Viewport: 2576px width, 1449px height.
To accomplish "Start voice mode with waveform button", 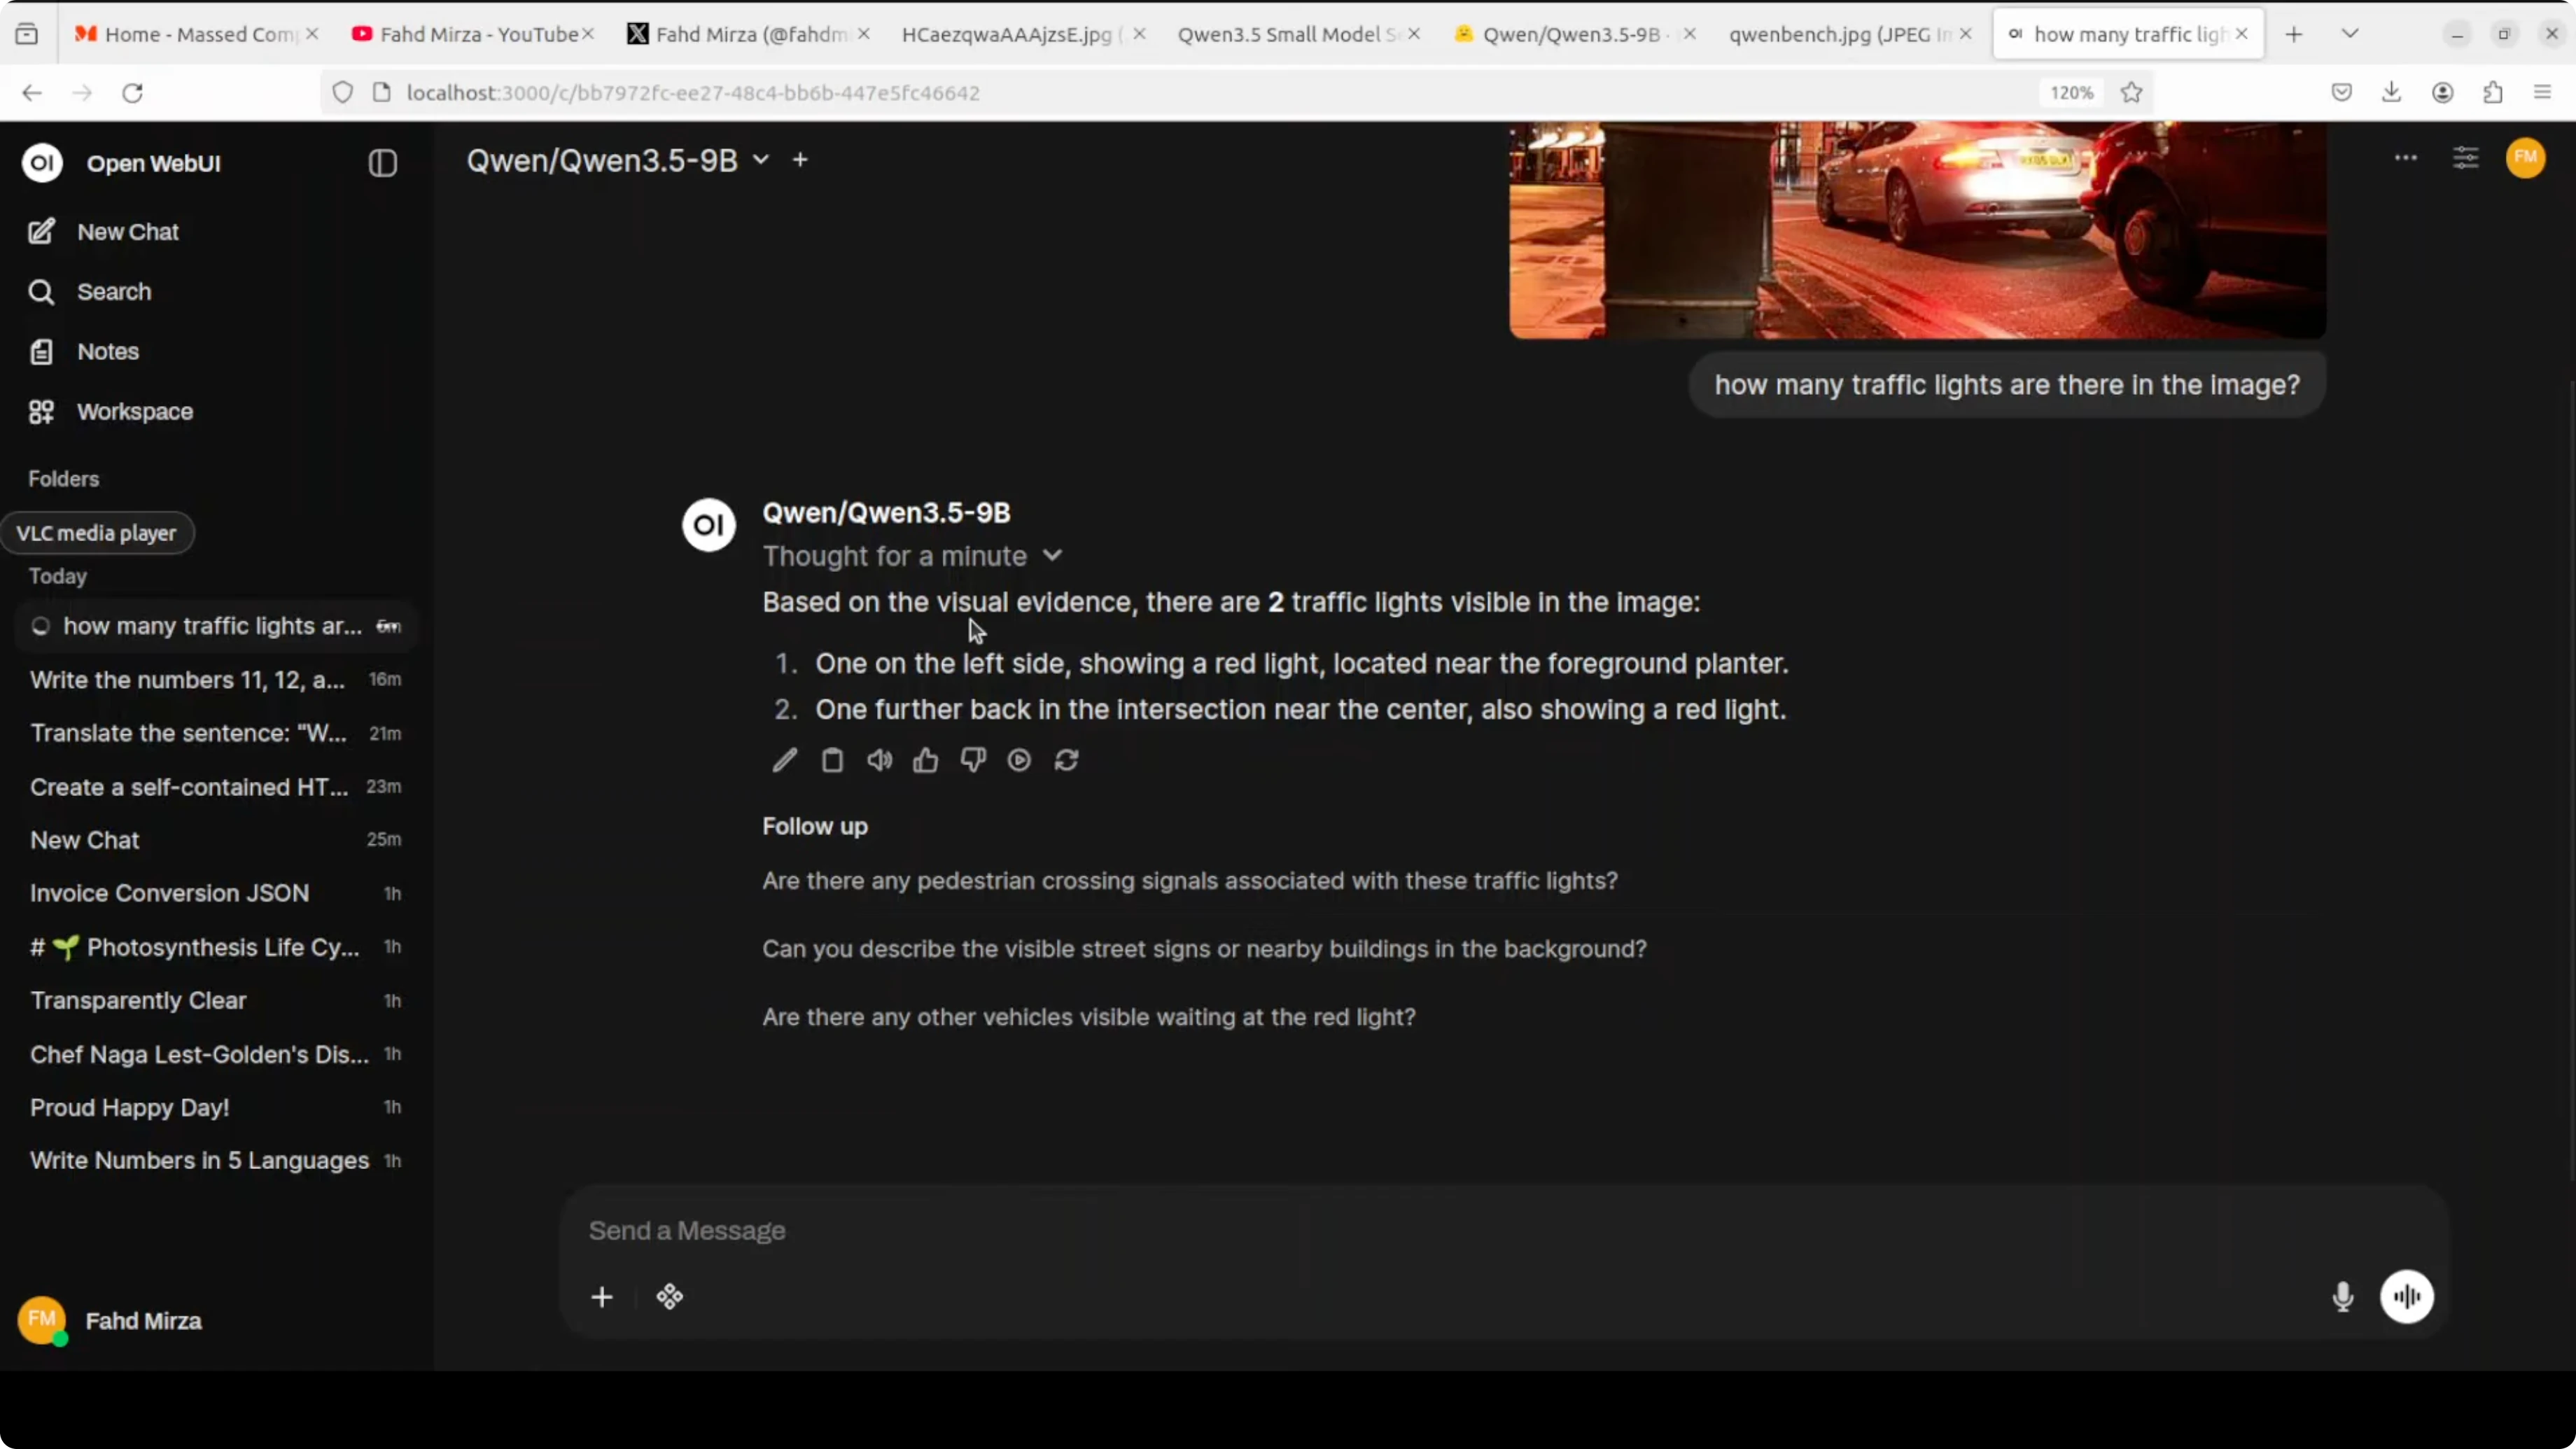I will tap(2406, 1297).
